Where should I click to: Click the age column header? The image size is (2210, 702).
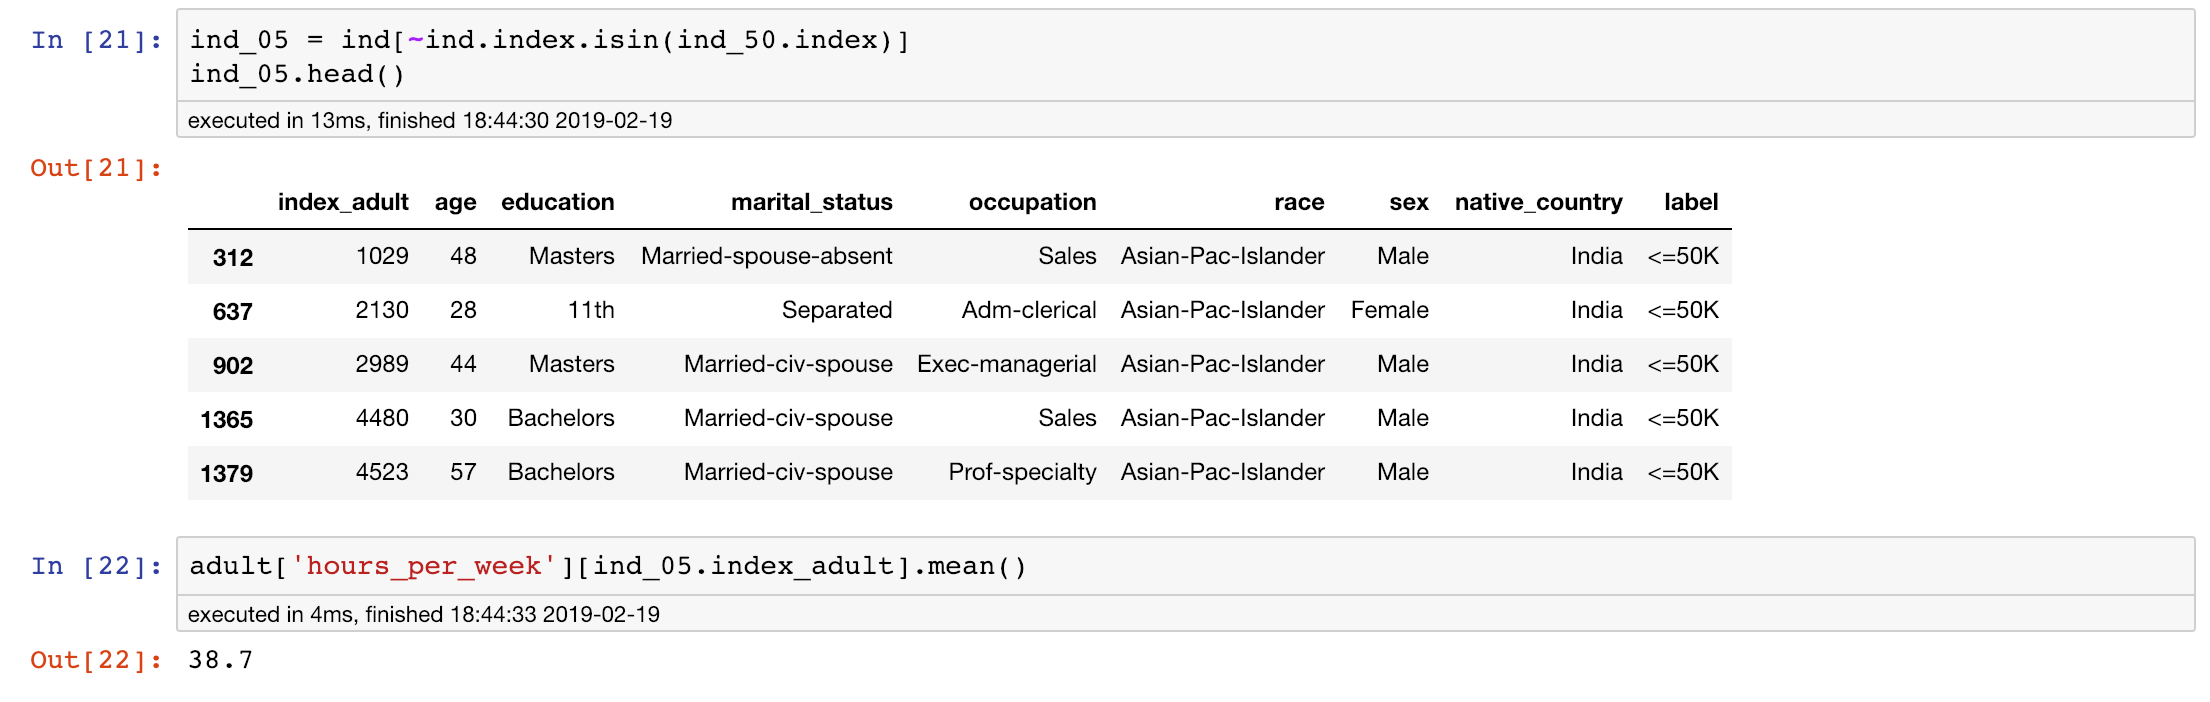(455, 202)
